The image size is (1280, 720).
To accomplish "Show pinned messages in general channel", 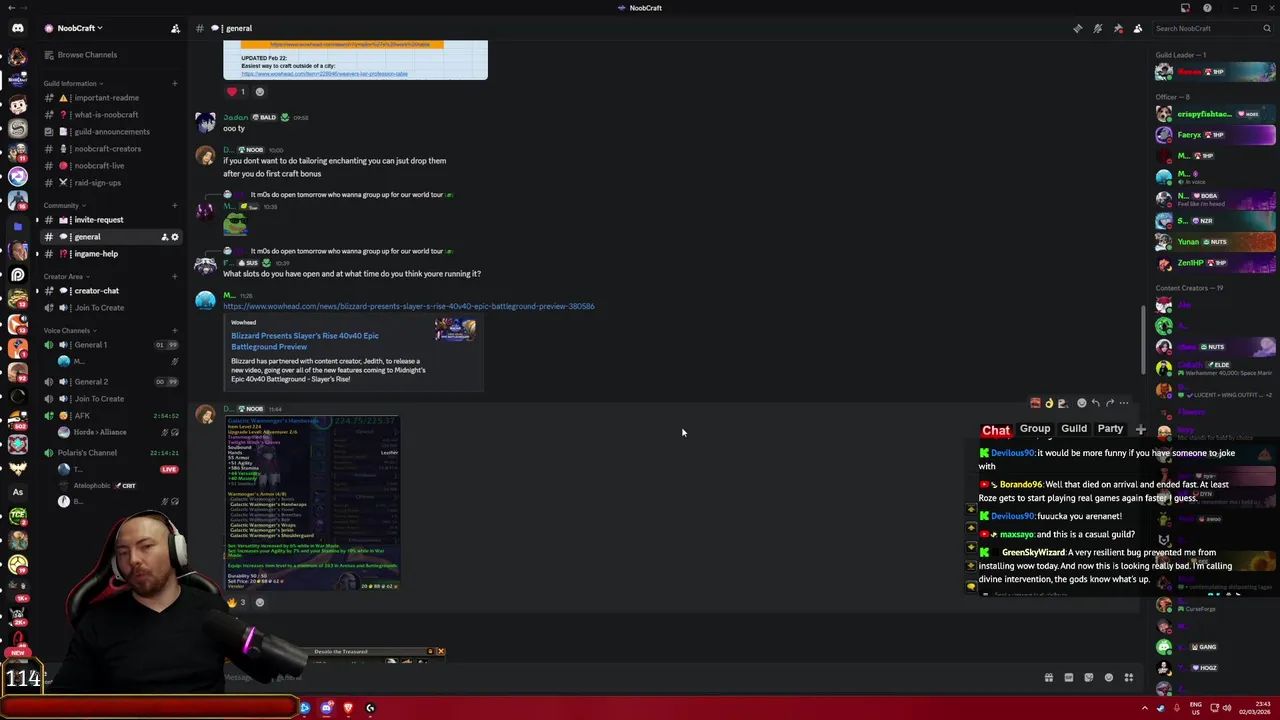I will coord(1118,28).
